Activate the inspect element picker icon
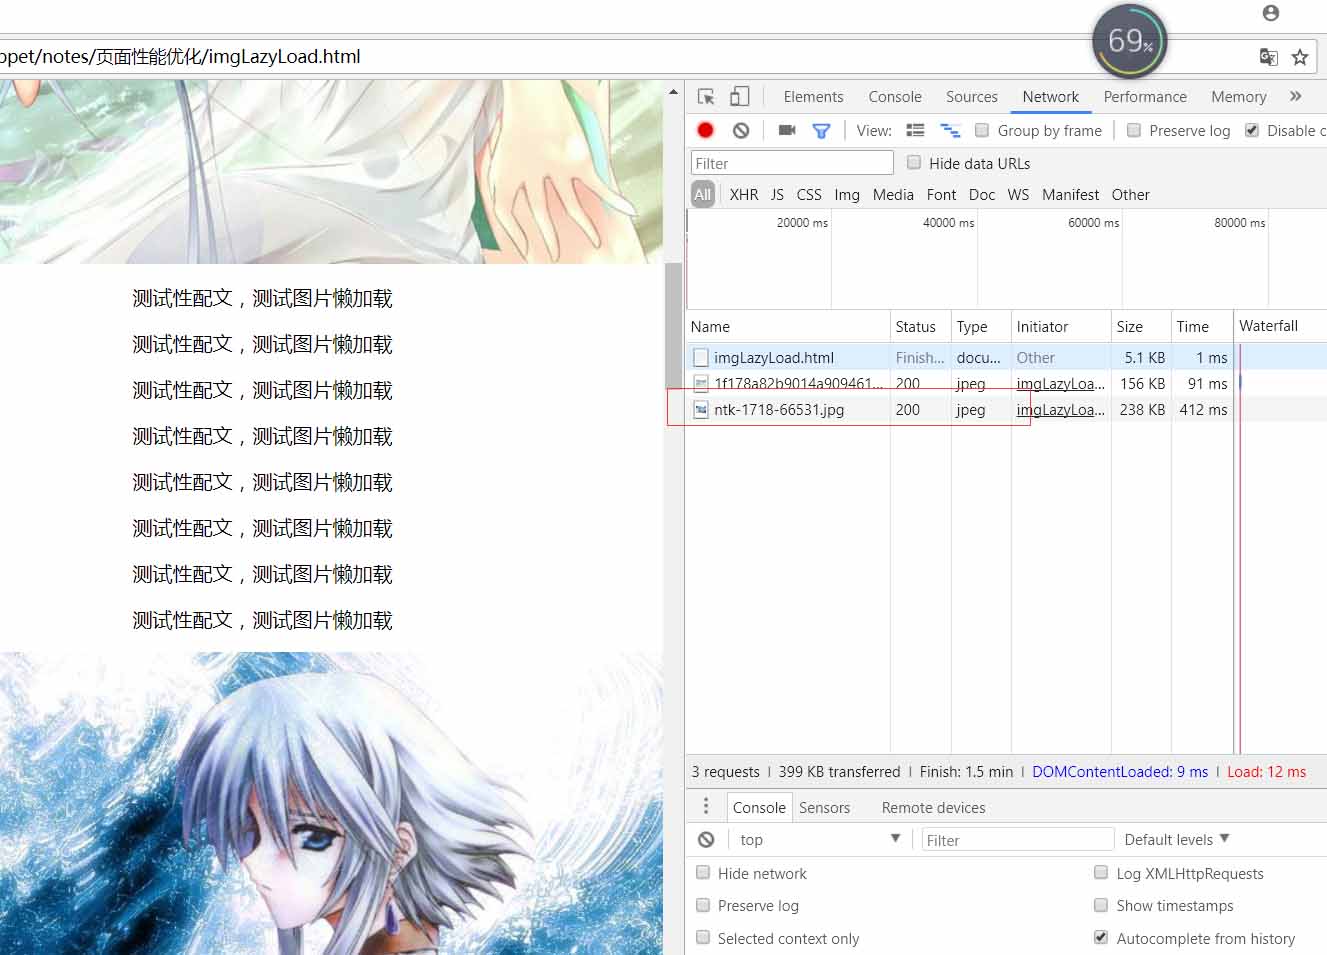The width and height of the screenshot is (1327, 955). [x=706, y=97]
